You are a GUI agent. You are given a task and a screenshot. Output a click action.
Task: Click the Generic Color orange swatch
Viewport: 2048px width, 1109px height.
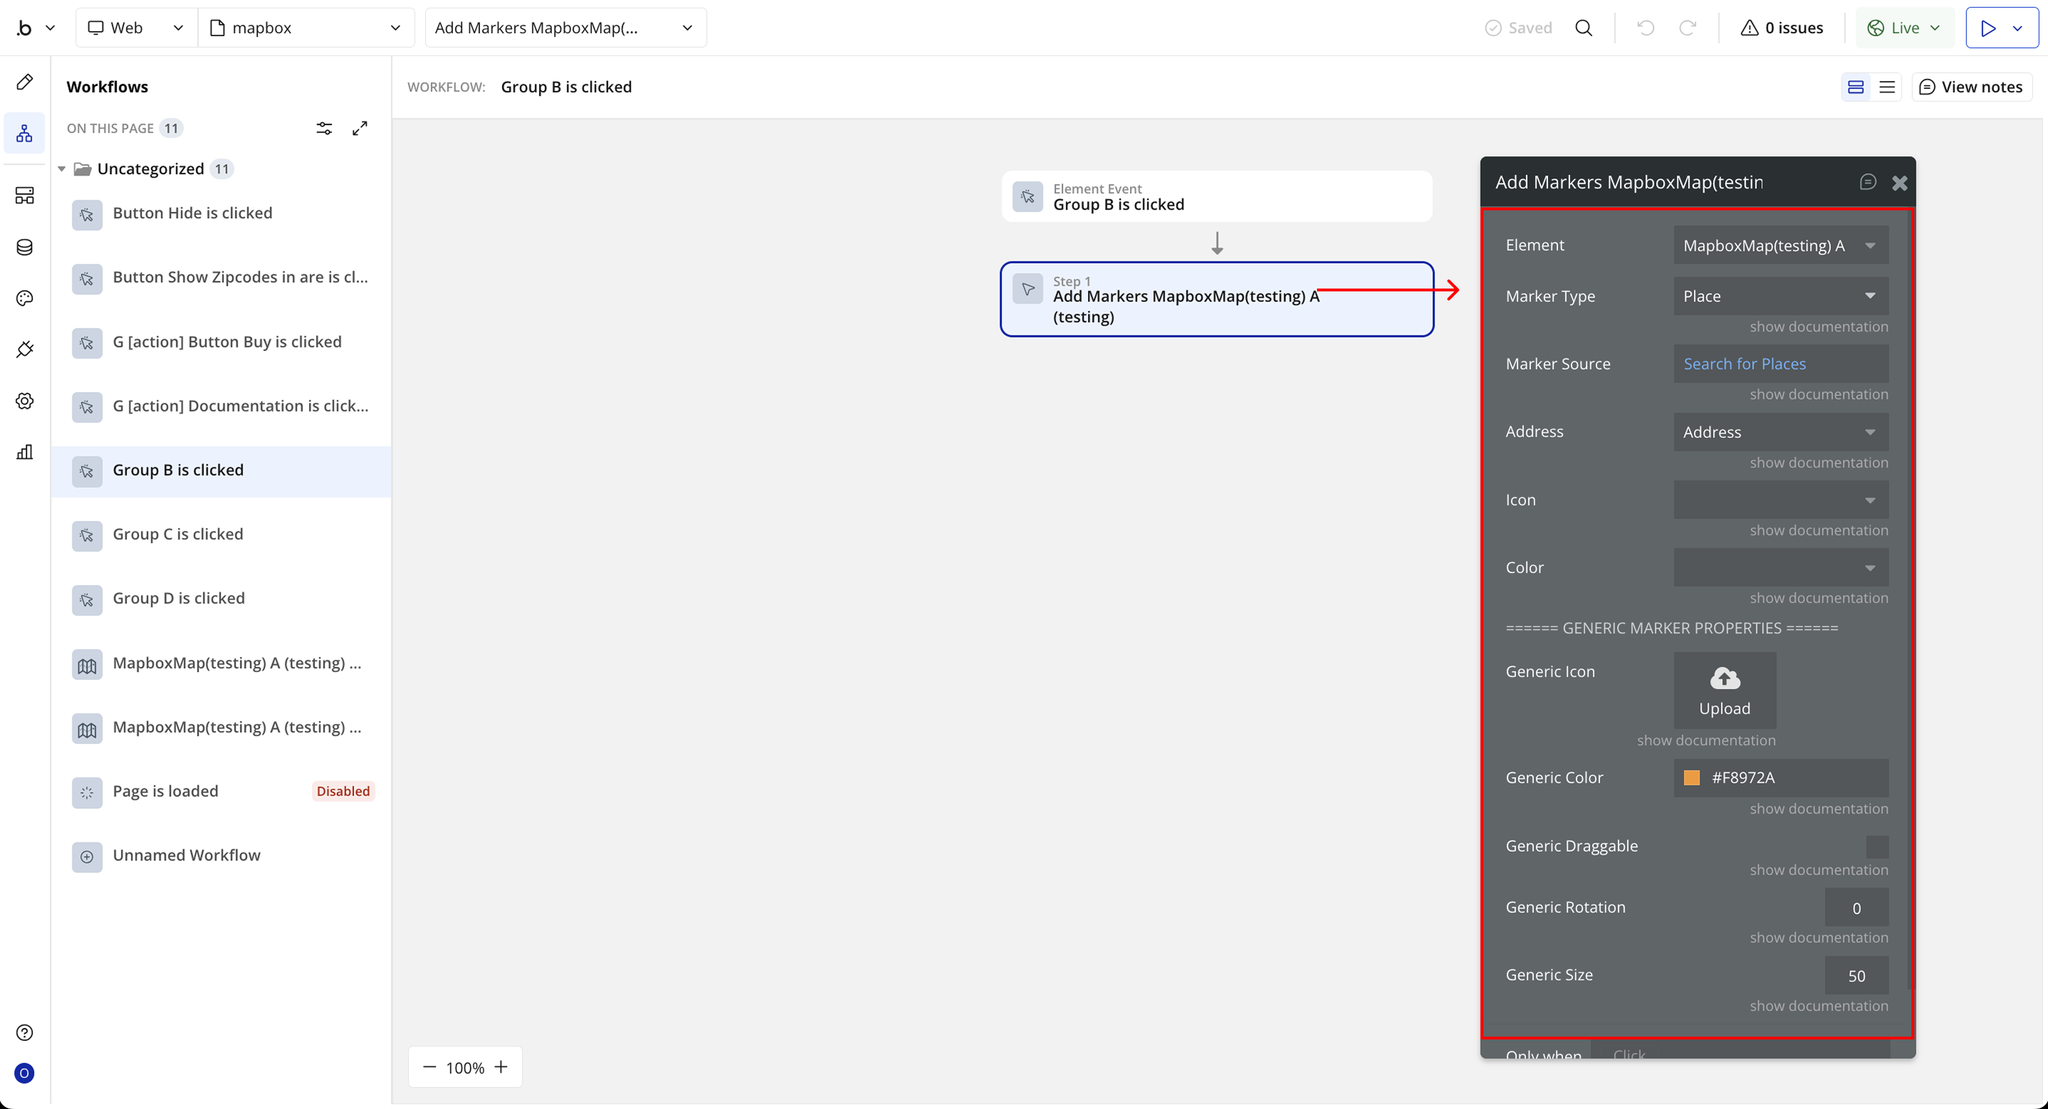click(x=1692, y=778)
